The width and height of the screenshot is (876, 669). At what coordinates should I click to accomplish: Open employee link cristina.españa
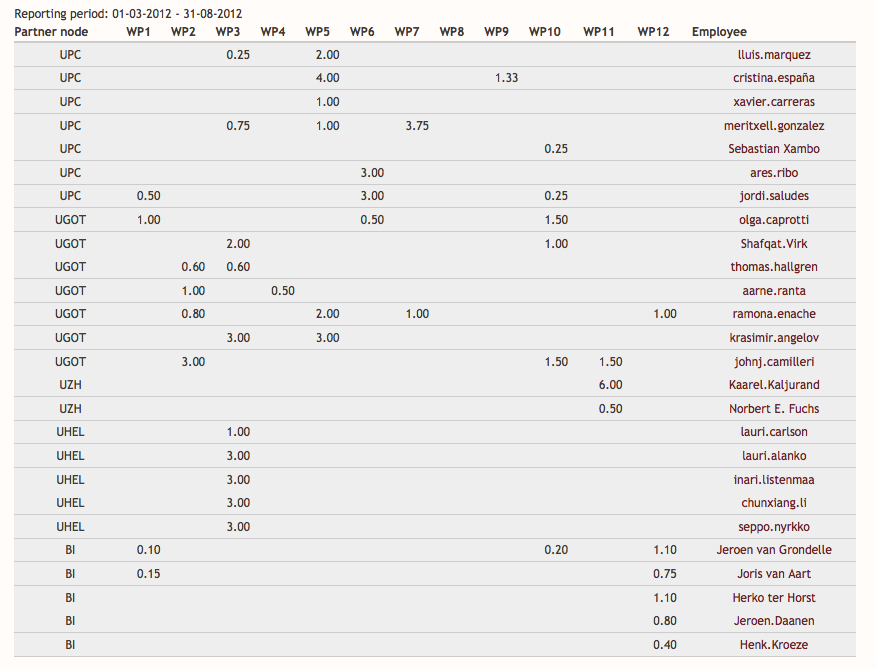(774, 78)
